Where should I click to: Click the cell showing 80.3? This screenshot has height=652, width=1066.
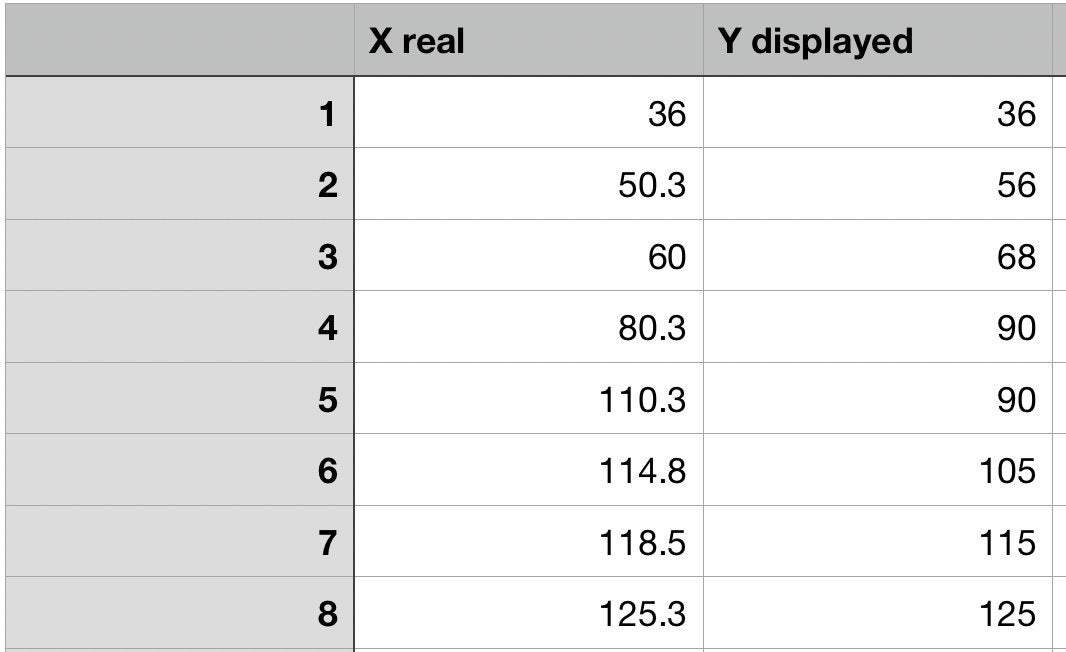[x=528, y=329]
